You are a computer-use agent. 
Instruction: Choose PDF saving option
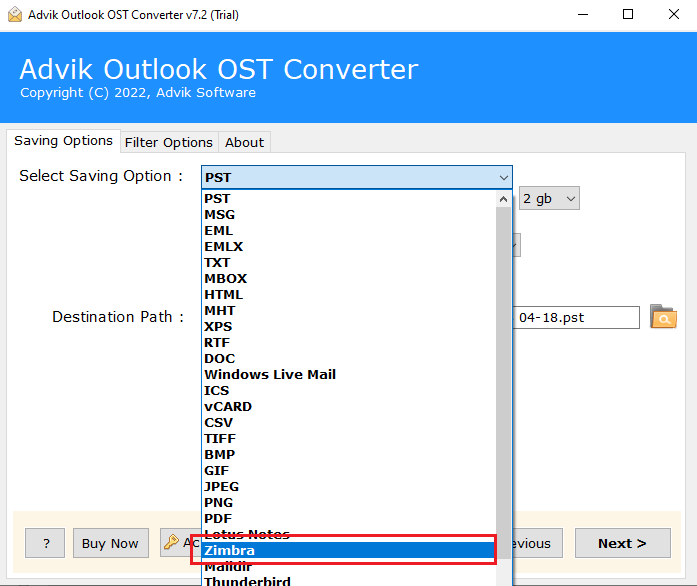tap(348, 518)
